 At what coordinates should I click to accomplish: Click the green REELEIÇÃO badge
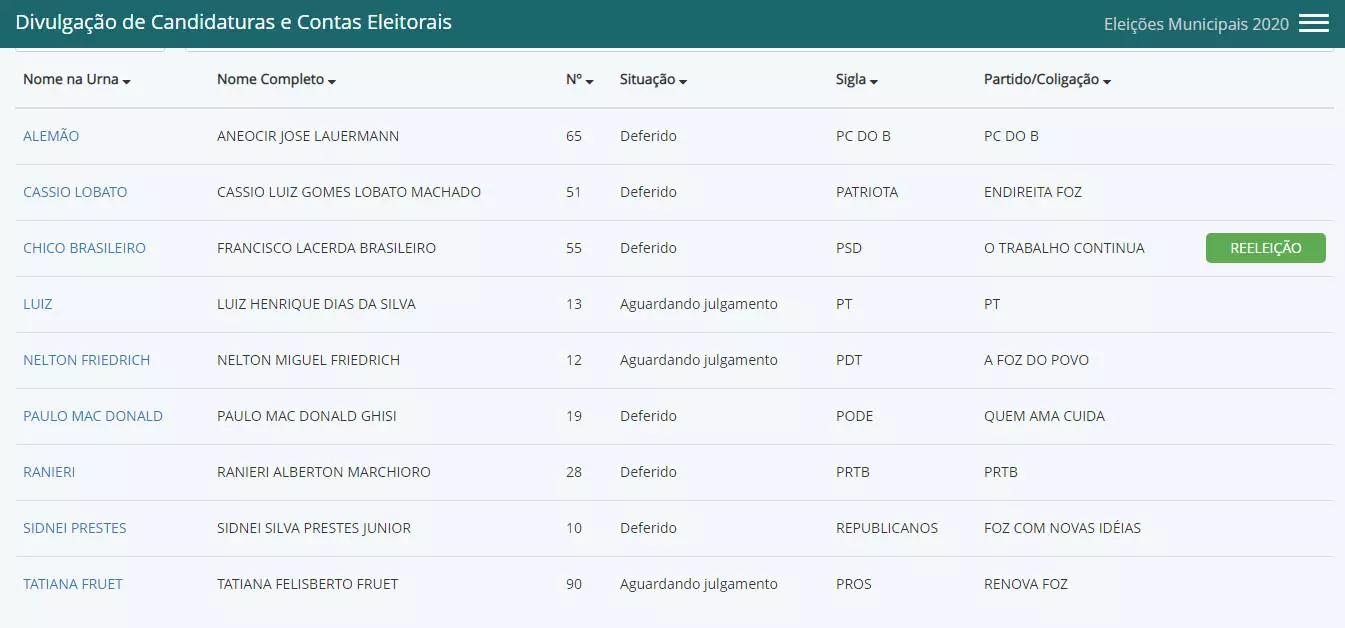[1265, 248]
